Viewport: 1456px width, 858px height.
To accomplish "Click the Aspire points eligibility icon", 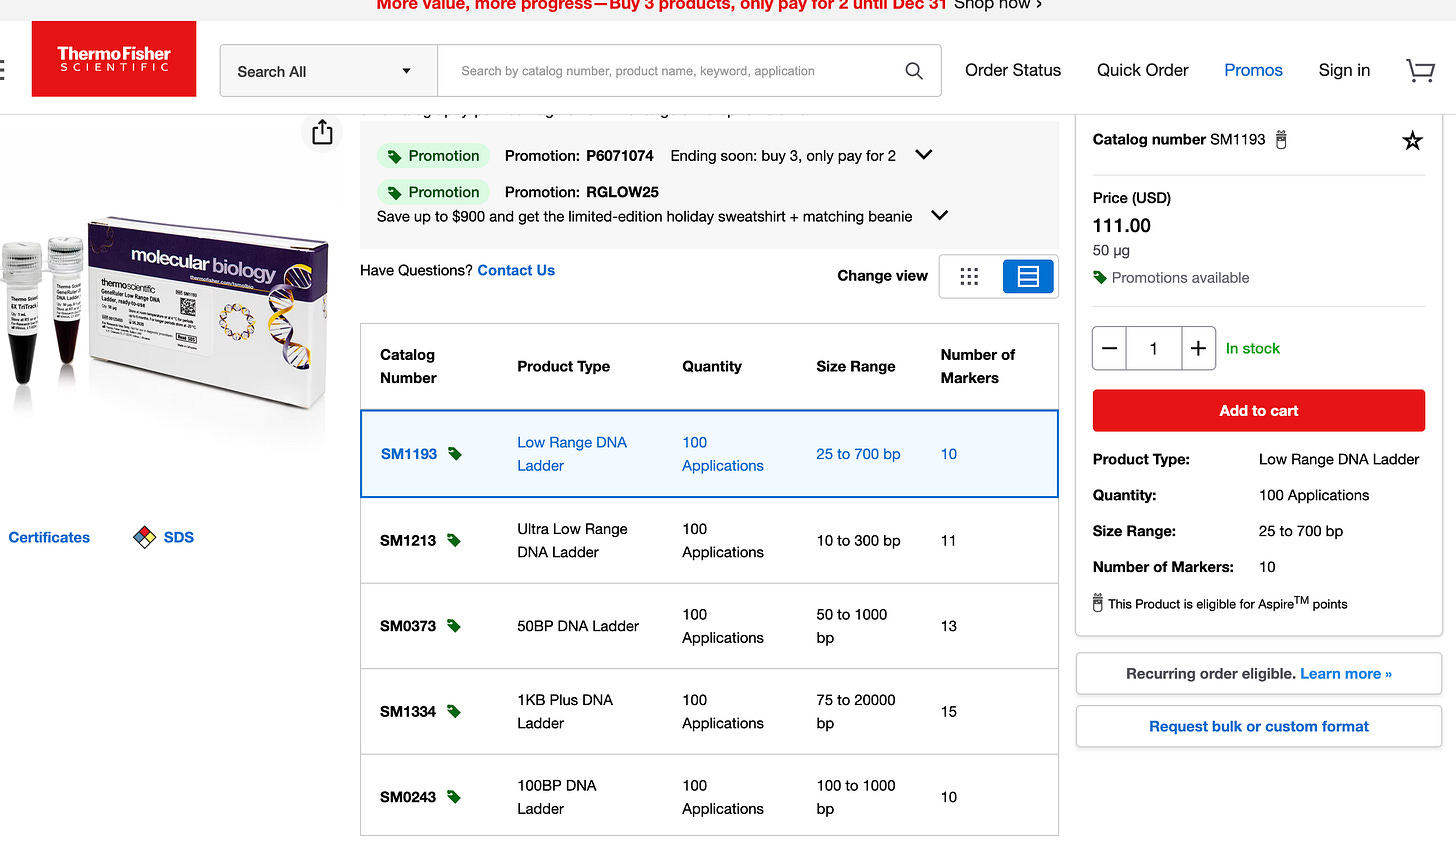I will click(x=1098, y=604).
